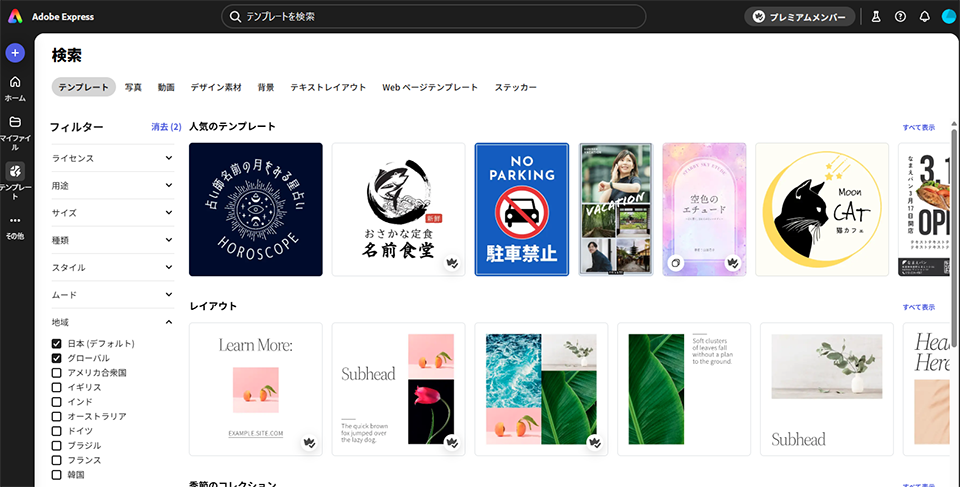Enable the アメリカ合衆国 region checkbox
Viewport: 960px width, 487px height.
click(57, 373)
